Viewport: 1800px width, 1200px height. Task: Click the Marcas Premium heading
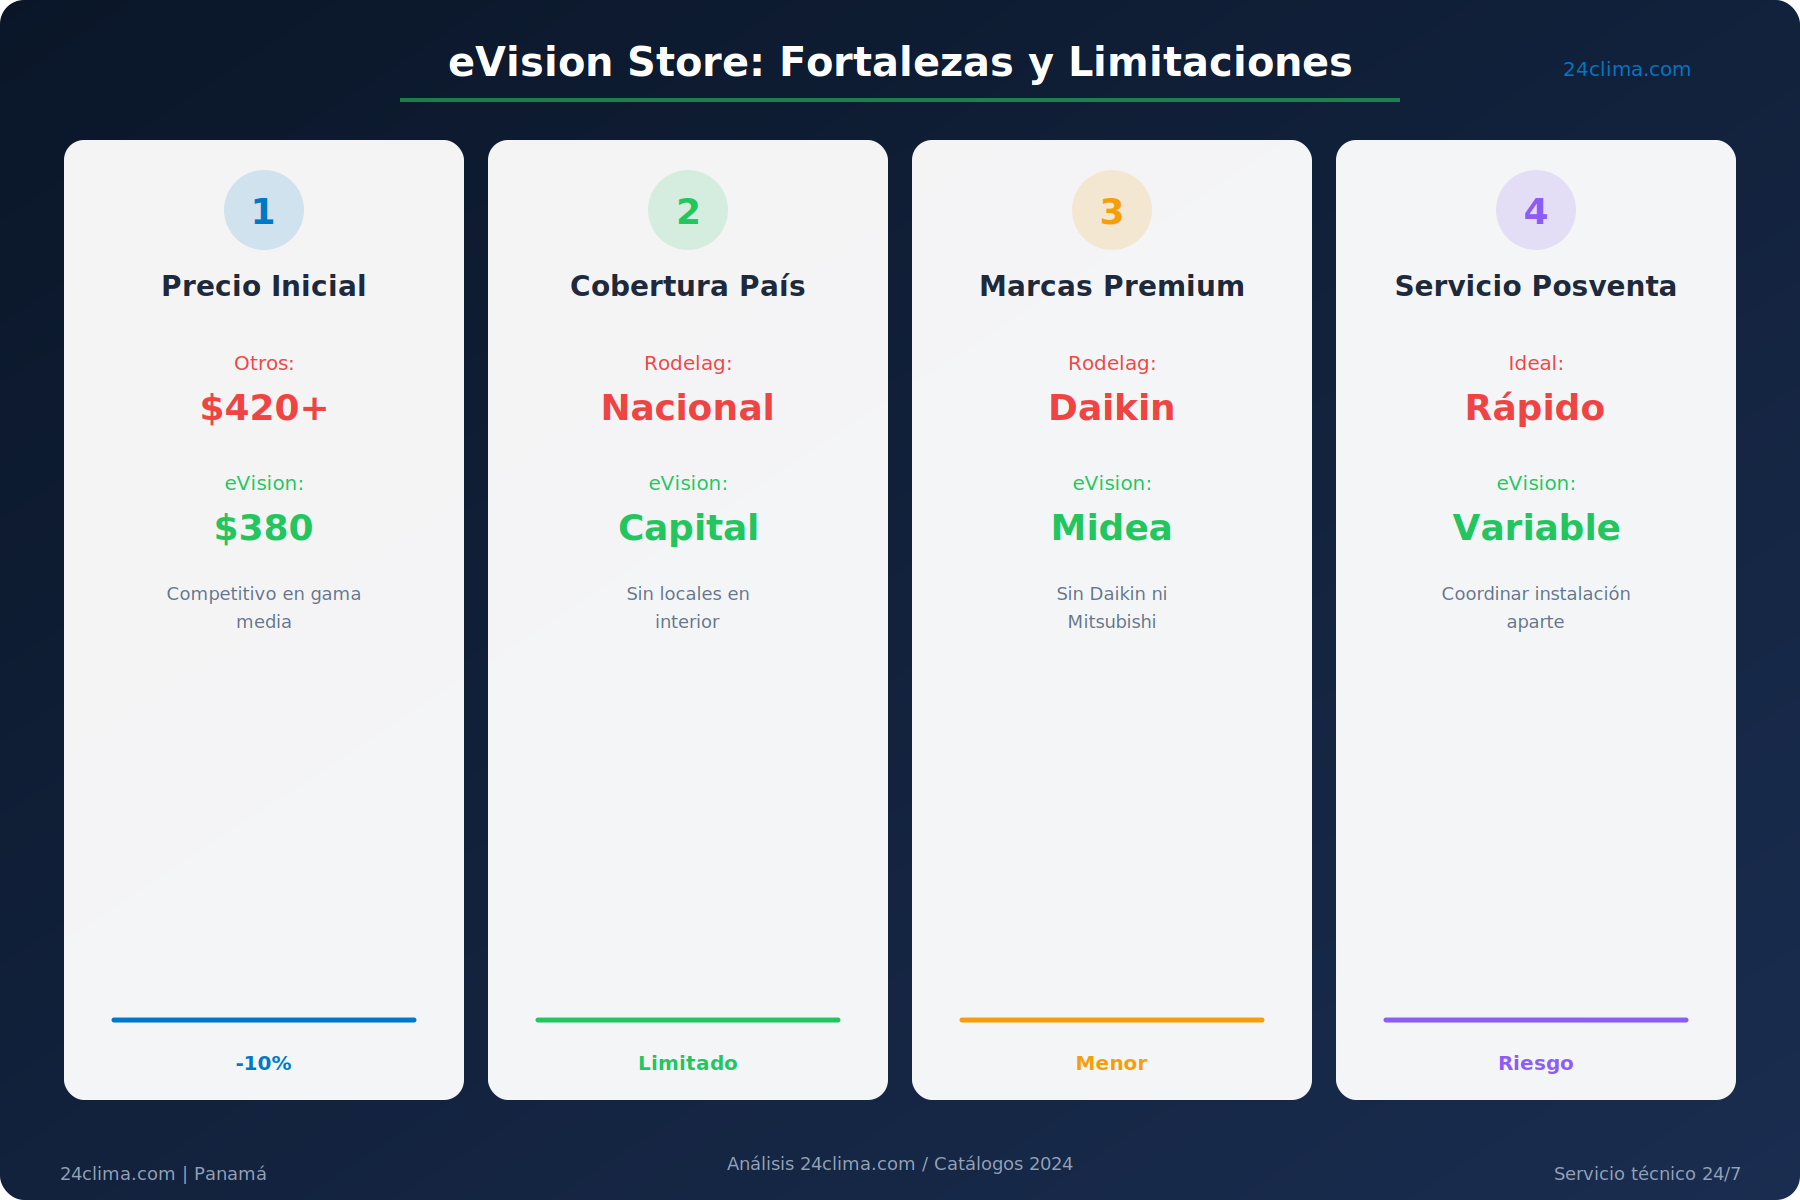(x=1112, y=286)
